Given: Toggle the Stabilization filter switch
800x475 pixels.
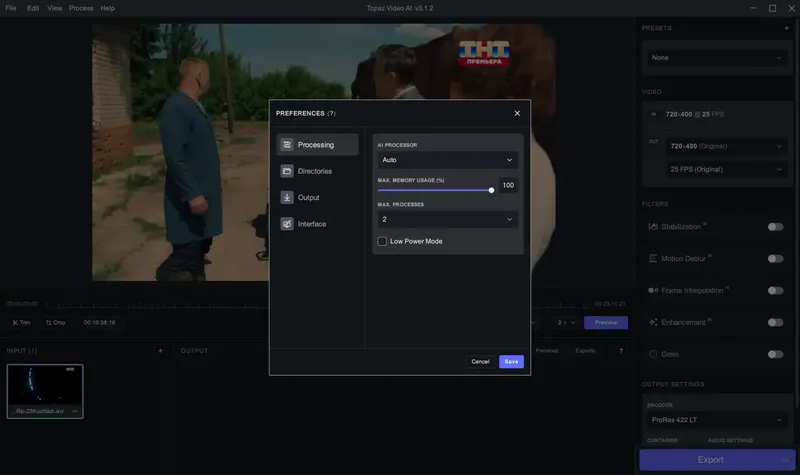Looking at the screenshot, I should (775, 227).
